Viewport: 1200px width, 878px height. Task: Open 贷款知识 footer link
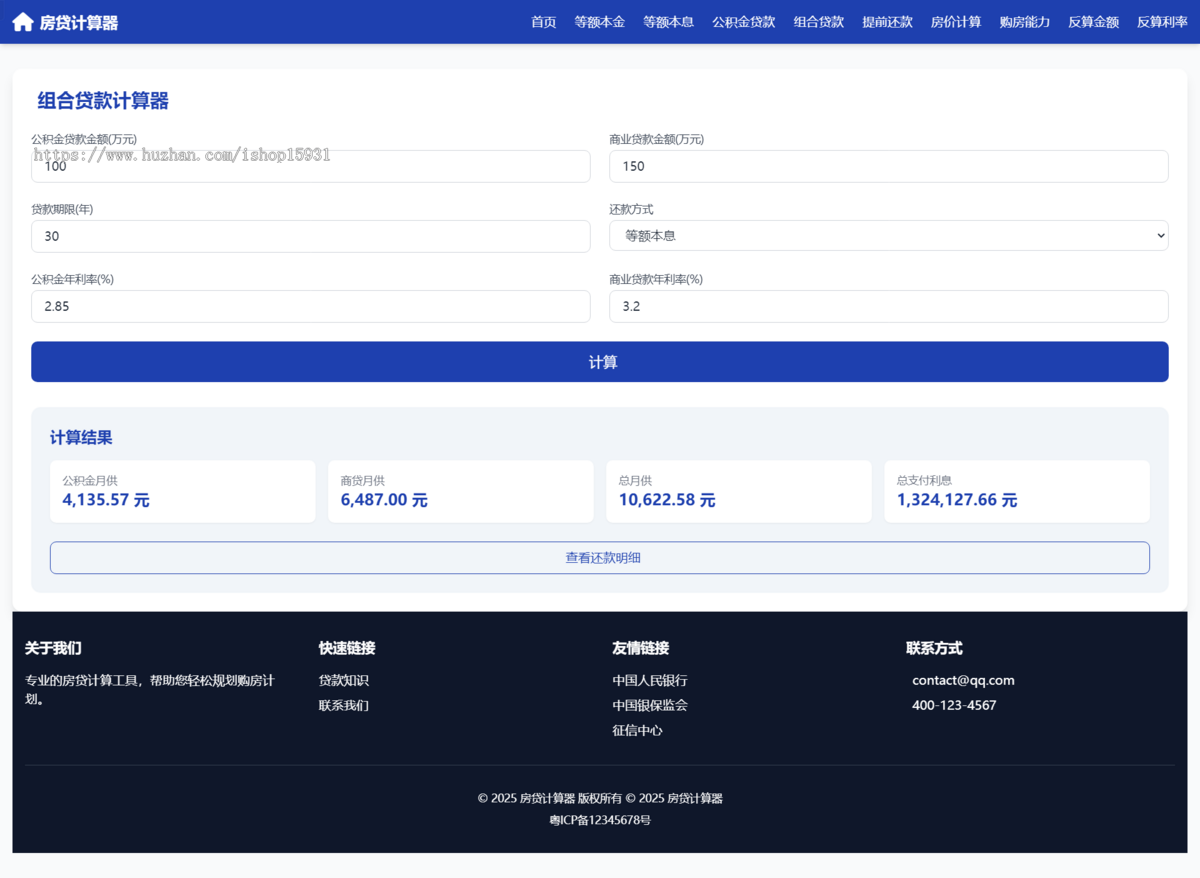344,681
